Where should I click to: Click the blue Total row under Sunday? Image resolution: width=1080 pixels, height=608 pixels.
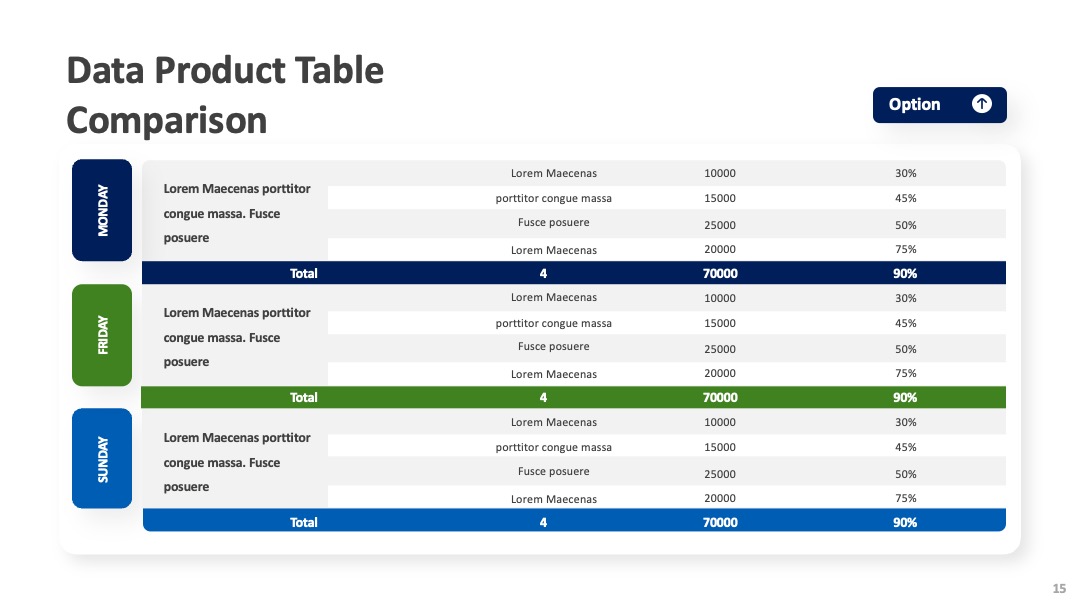pos(574,521)
